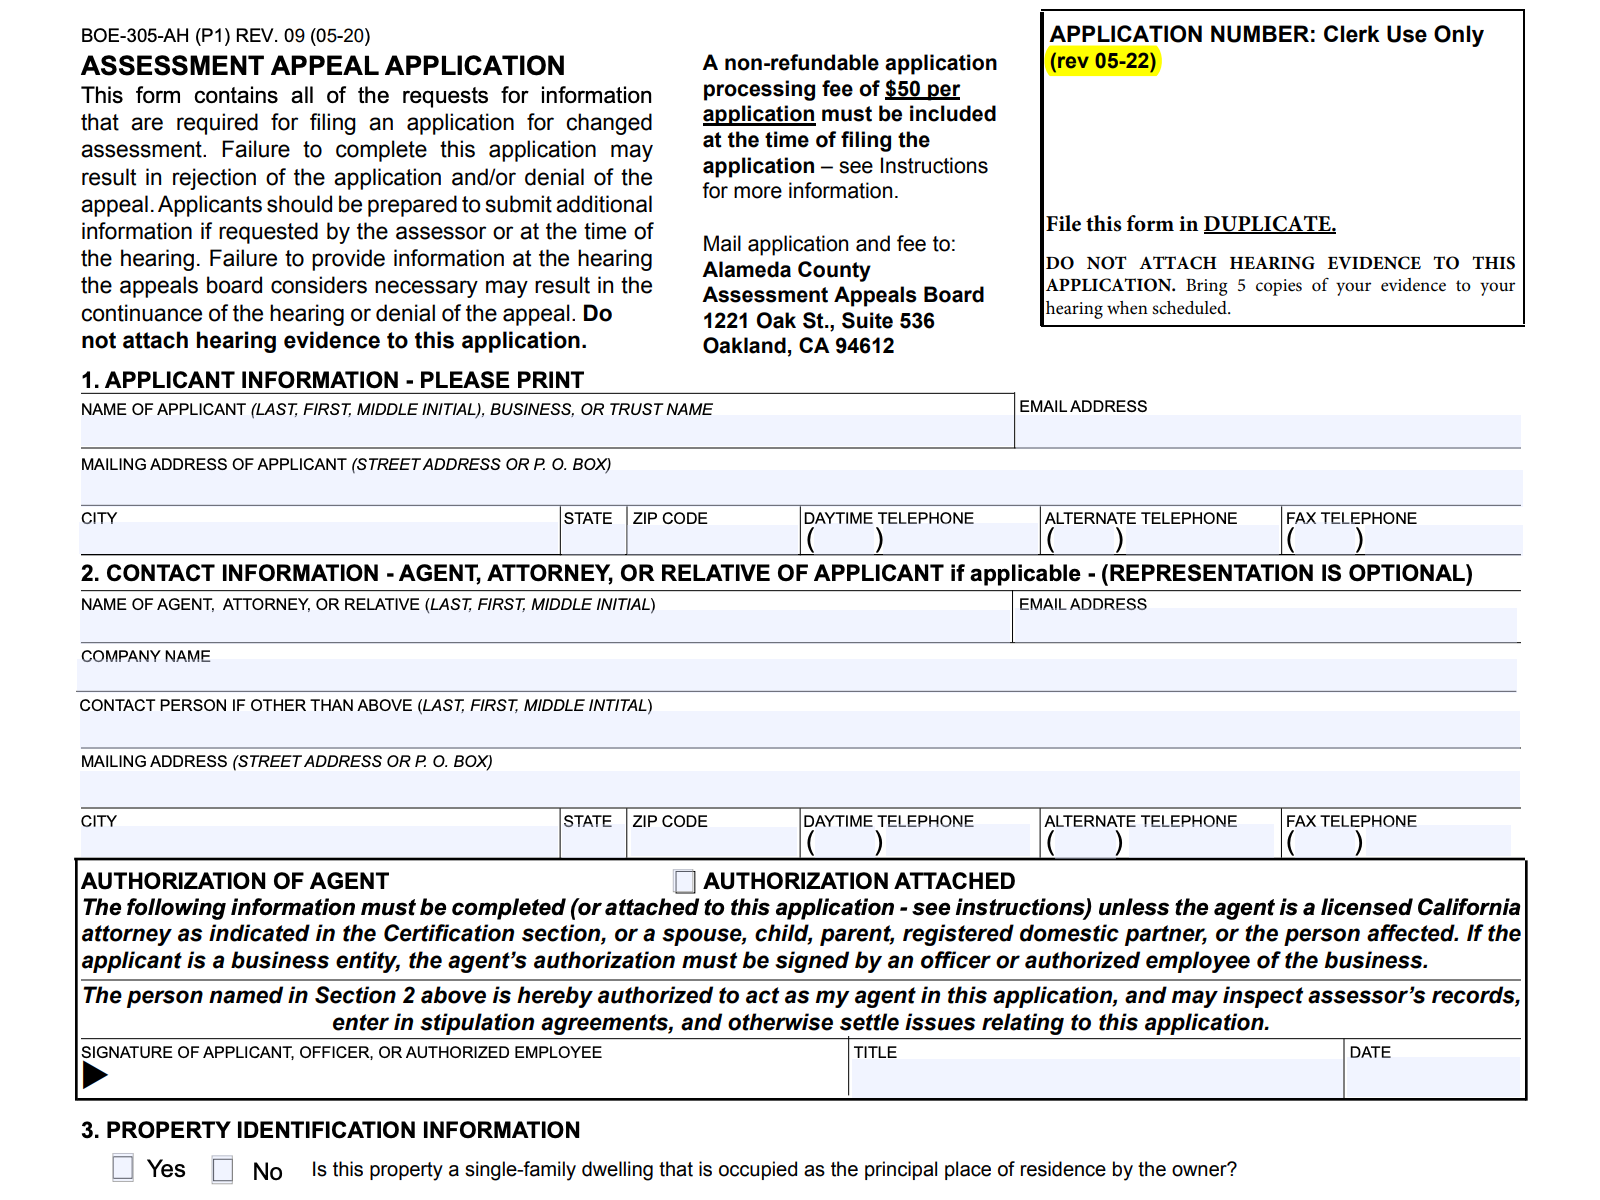Click the "BOE-305-AH (P1) REV. 09 (05-20)" text
Viewport: 1600px width, 1200px height.
pyautogui.click(x=226, y=36)
